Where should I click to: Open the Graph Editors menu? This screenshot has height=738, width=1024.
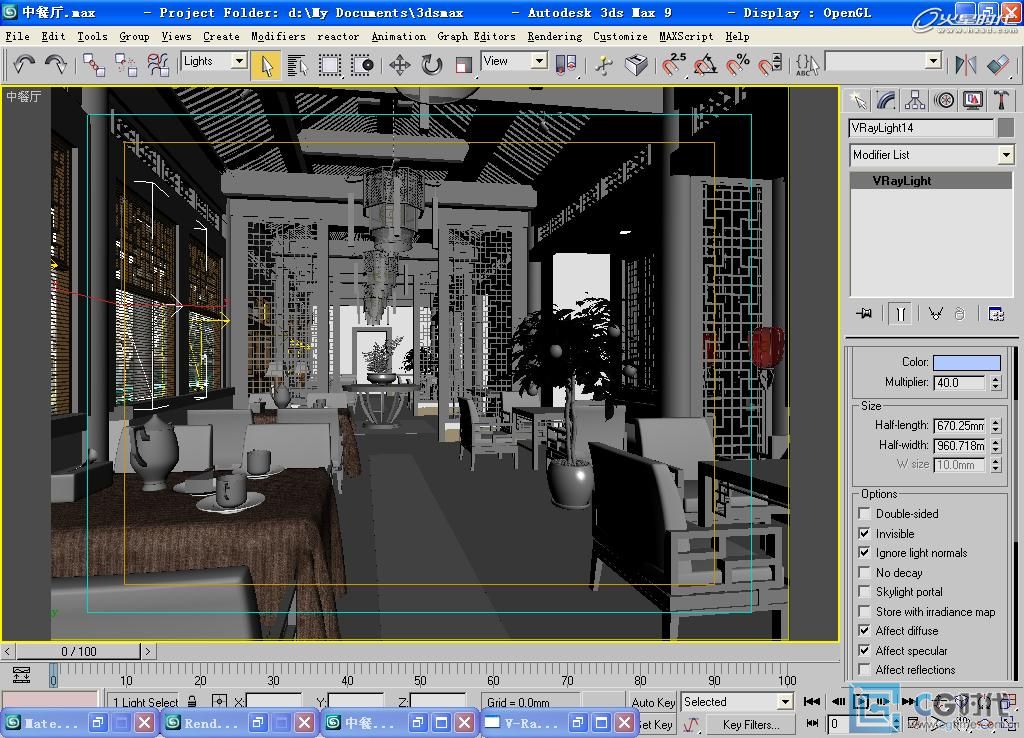pos(476,37)
